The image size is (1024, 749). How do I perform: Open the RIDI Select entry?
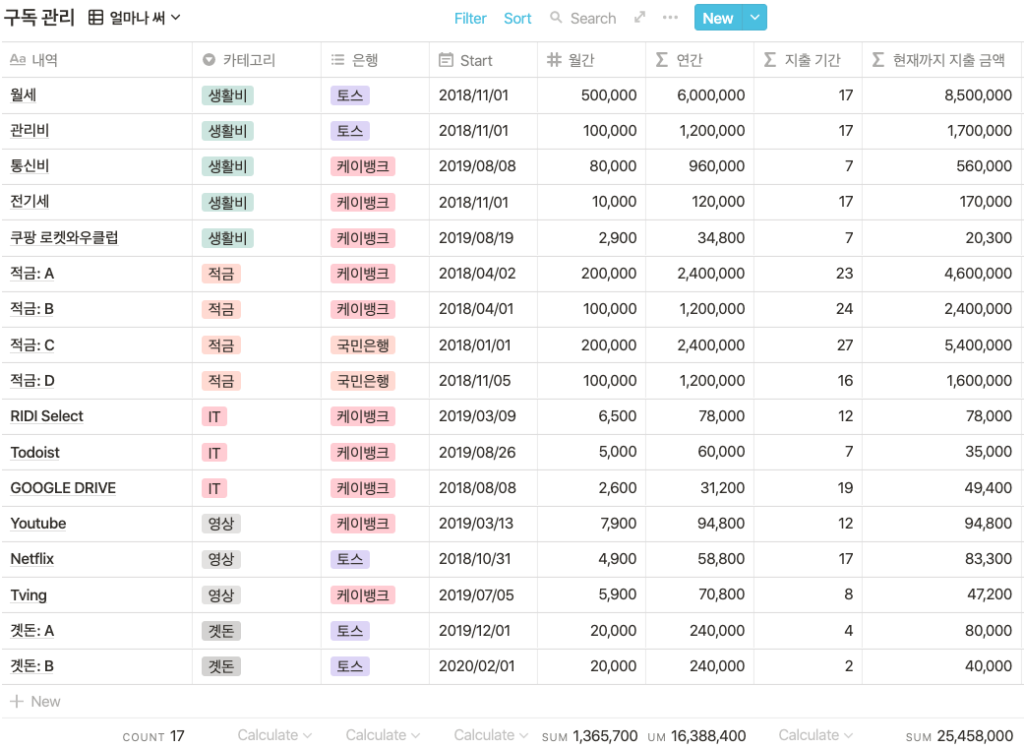pos(47,416)
